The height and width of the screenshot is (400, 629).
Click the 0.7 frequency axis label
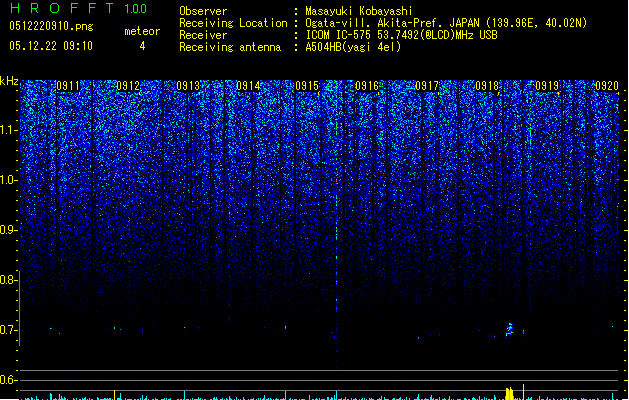(x=8, y=330)
